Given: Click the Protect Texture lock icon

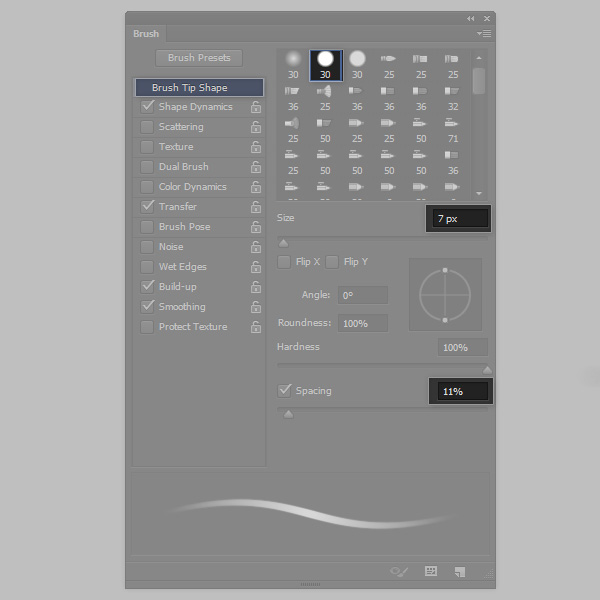Looking at the screenshot, I should pyautogui.click(x=256, y=327).
